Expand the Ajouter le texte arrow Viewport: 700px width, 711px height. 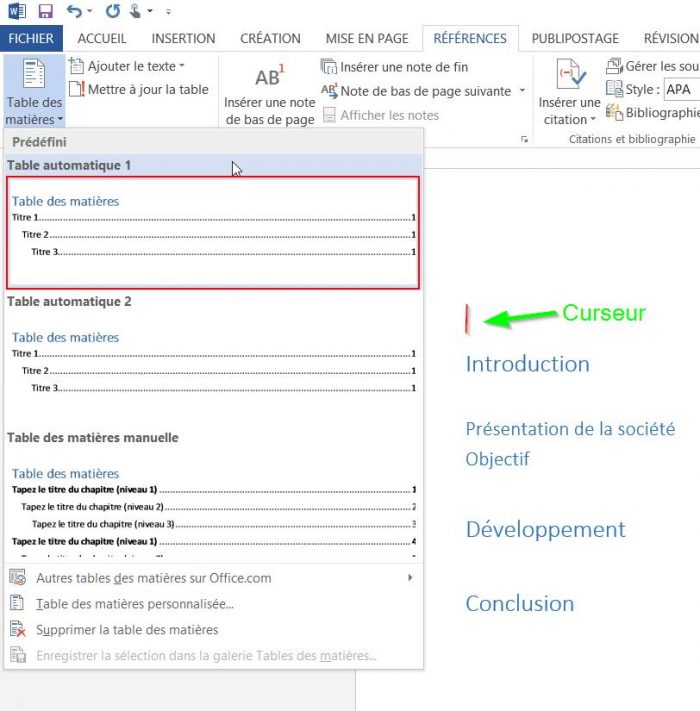(182, 66)
